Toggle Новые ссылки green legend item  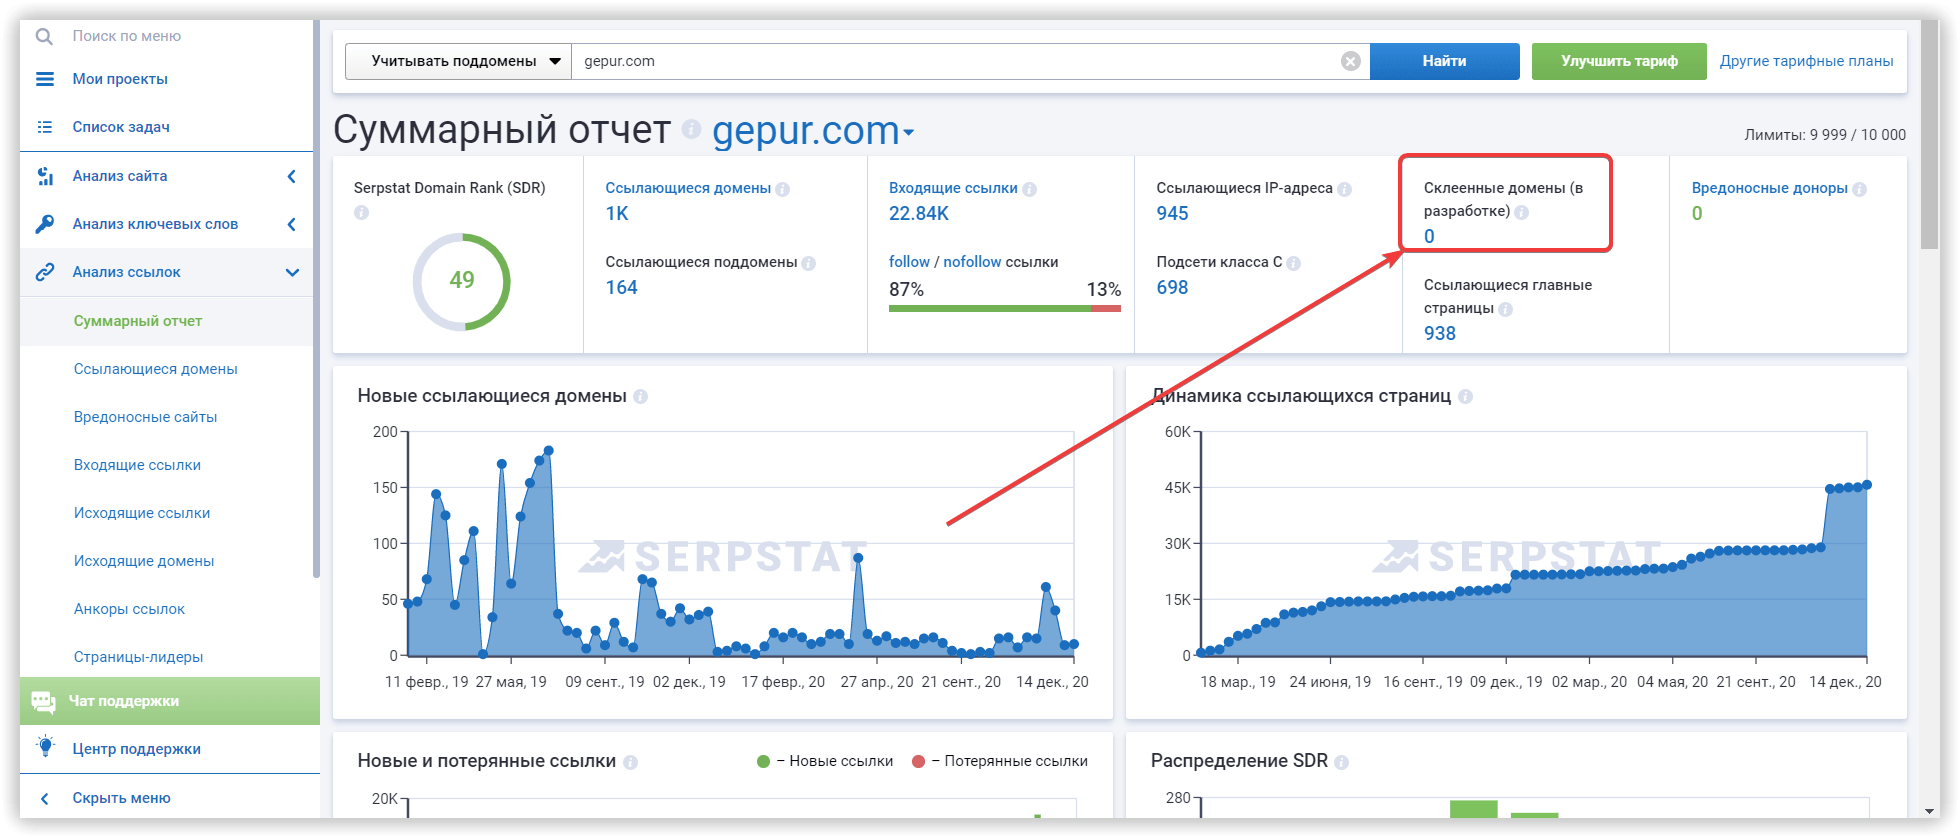click(825, 761)
